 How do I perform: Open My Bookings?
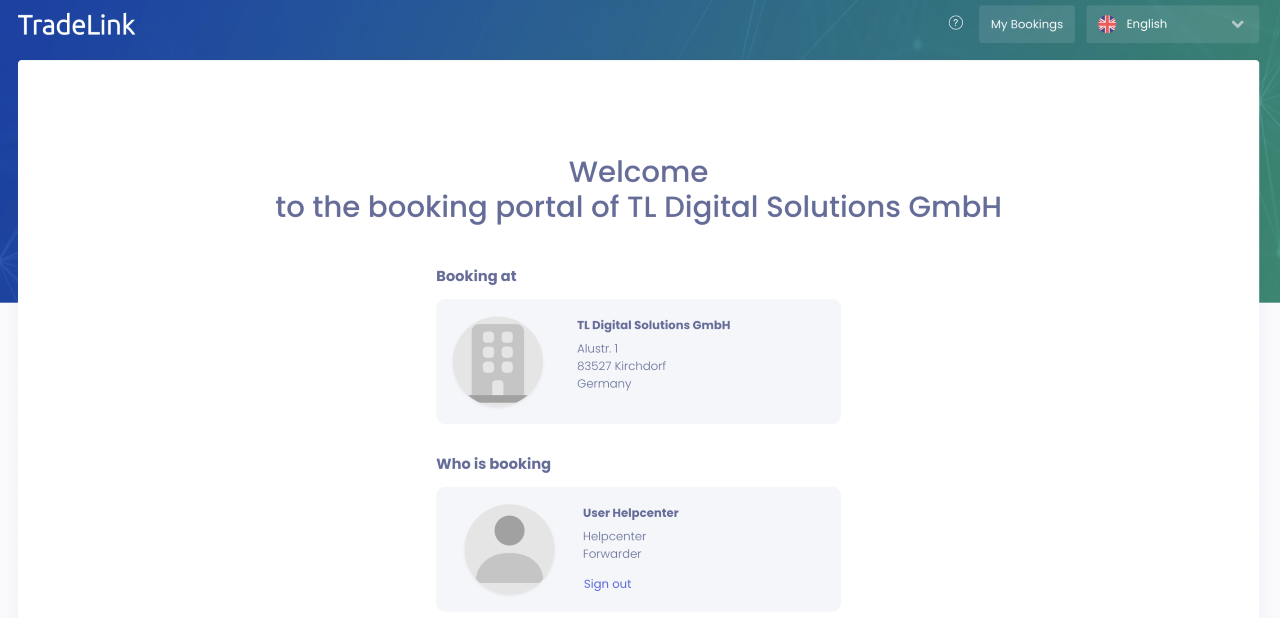click(x=1026, y=24)
